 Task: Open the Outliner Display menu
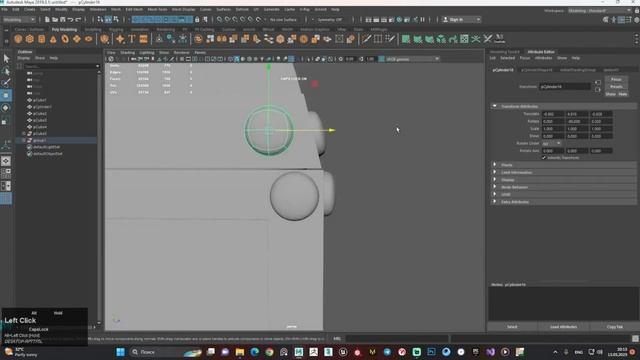coord(23,58)
